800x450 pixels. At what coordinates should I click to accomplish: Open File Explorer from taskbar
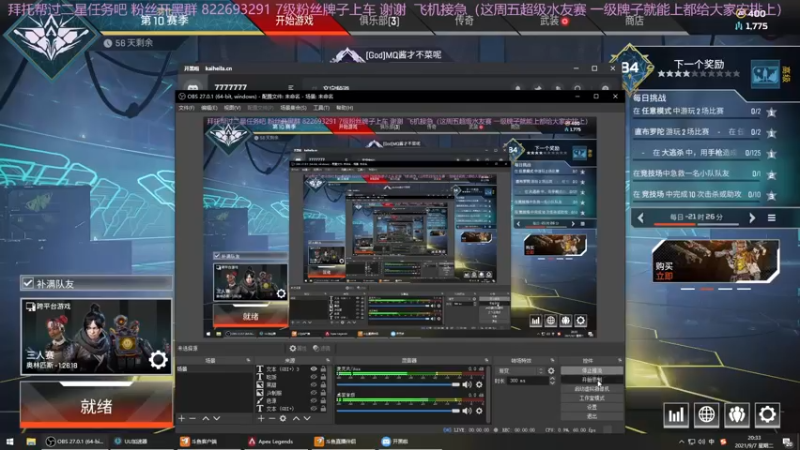[31, 441]
